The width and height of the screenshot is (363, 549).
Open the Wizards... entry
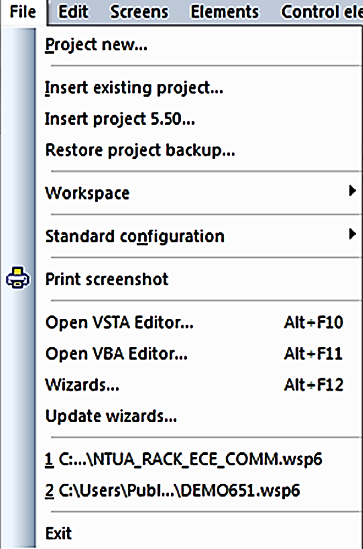(x=199, y=385)
